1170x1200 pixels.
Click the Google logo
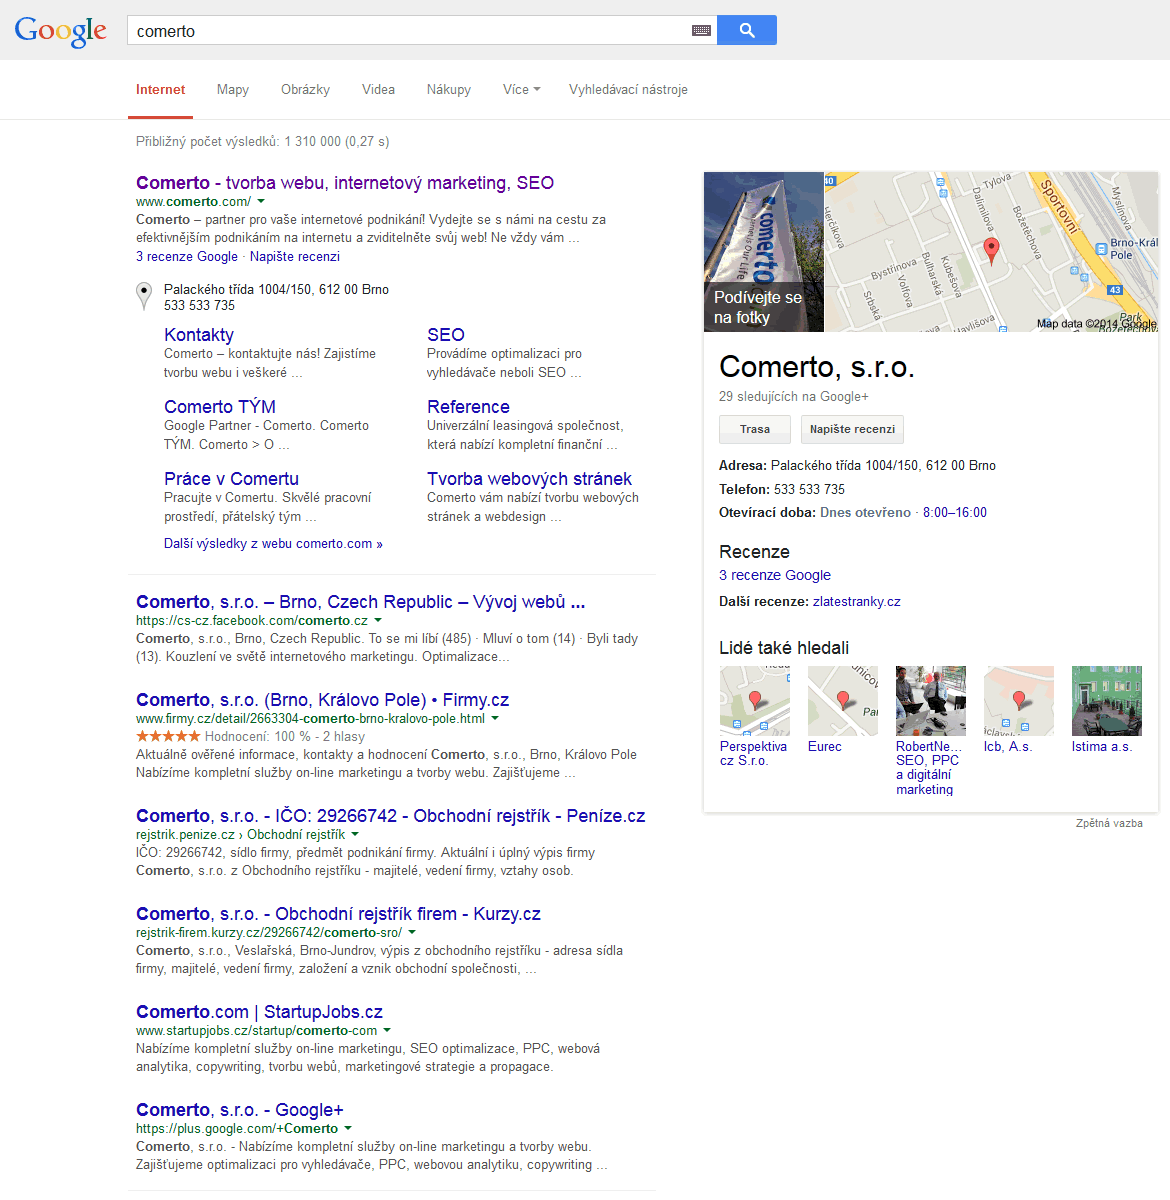click(61, 31)
